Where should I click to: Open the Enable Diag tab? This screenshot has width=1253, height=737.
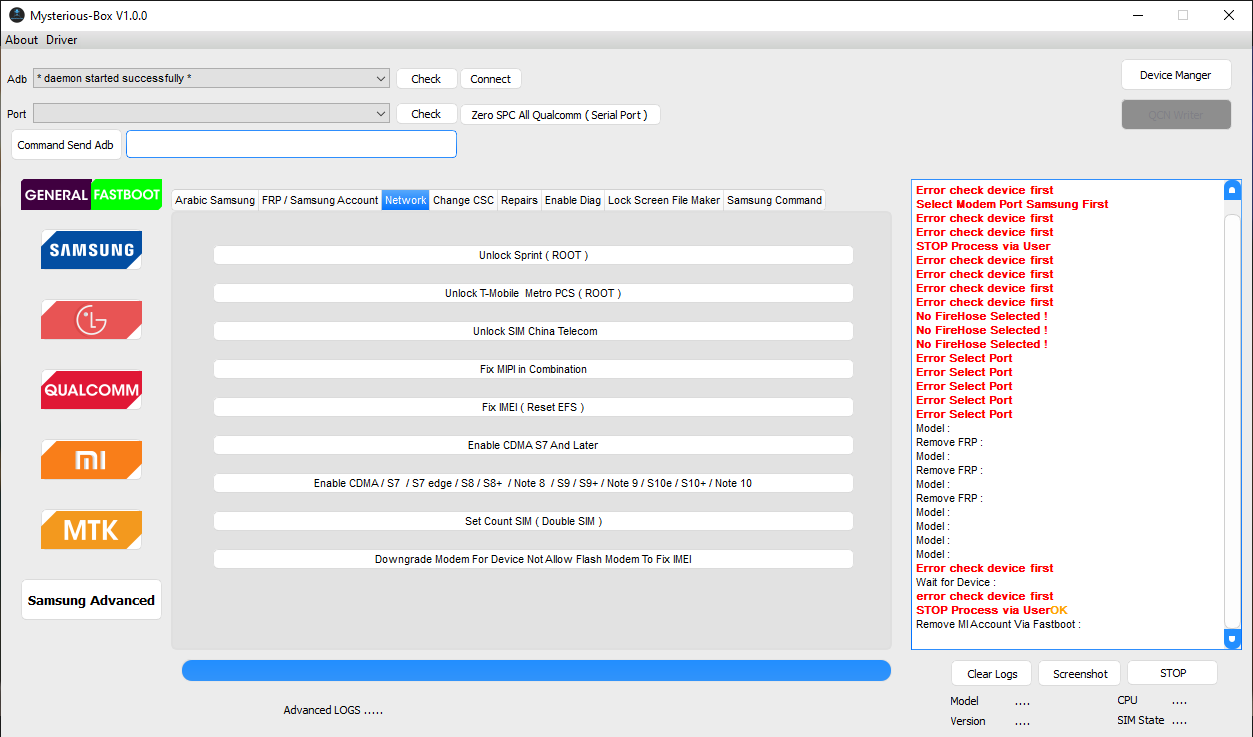tap(573, 200)
